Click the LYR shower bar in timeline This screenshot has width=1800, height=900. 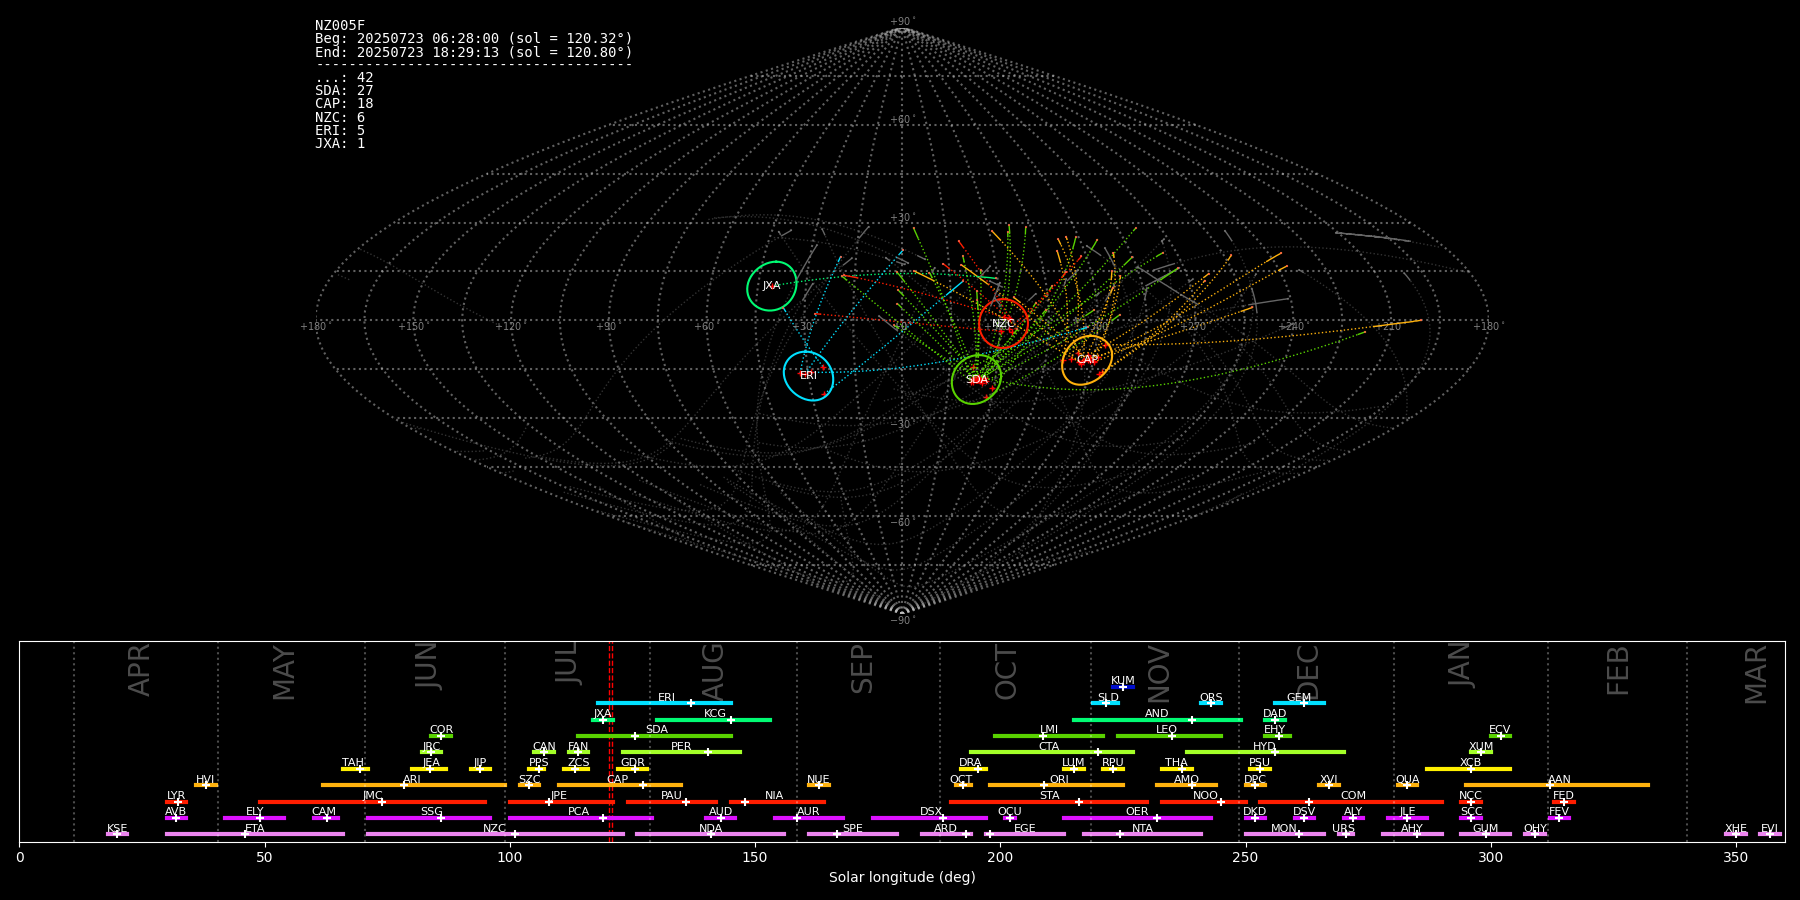176,802
